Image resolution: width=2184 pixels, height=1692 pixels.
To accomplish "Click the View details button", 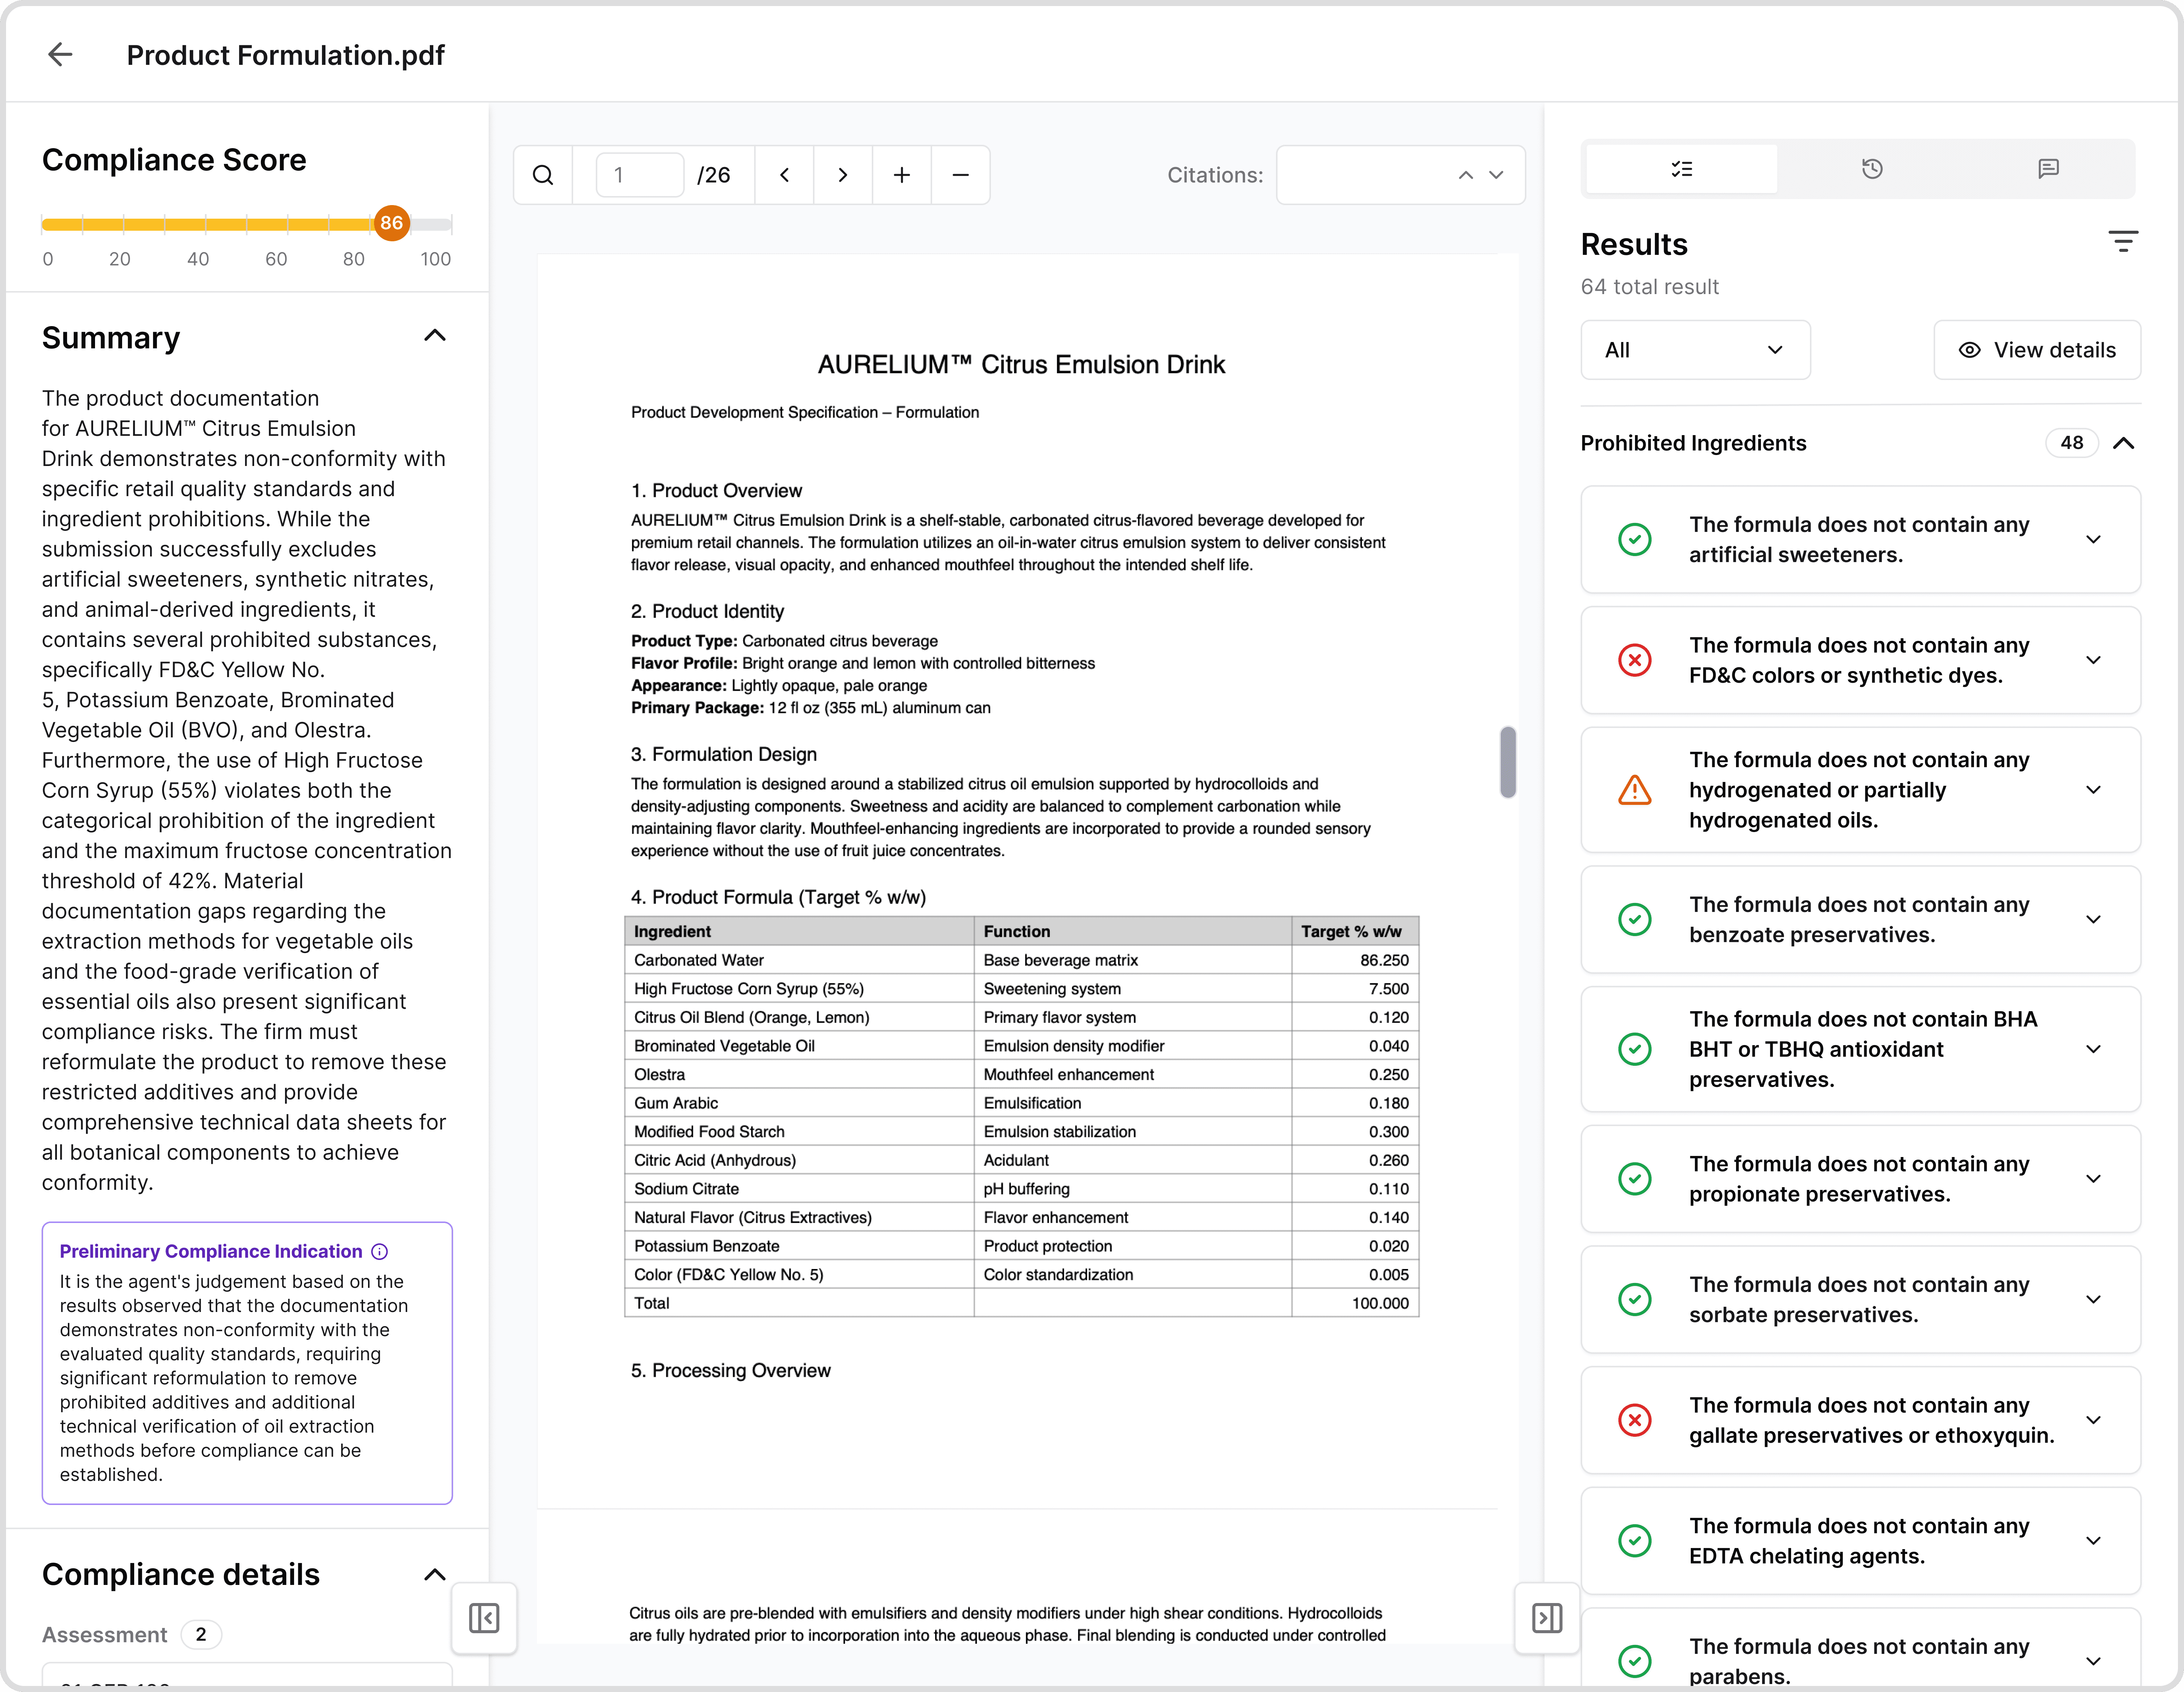I will [x=2037, y=349].
